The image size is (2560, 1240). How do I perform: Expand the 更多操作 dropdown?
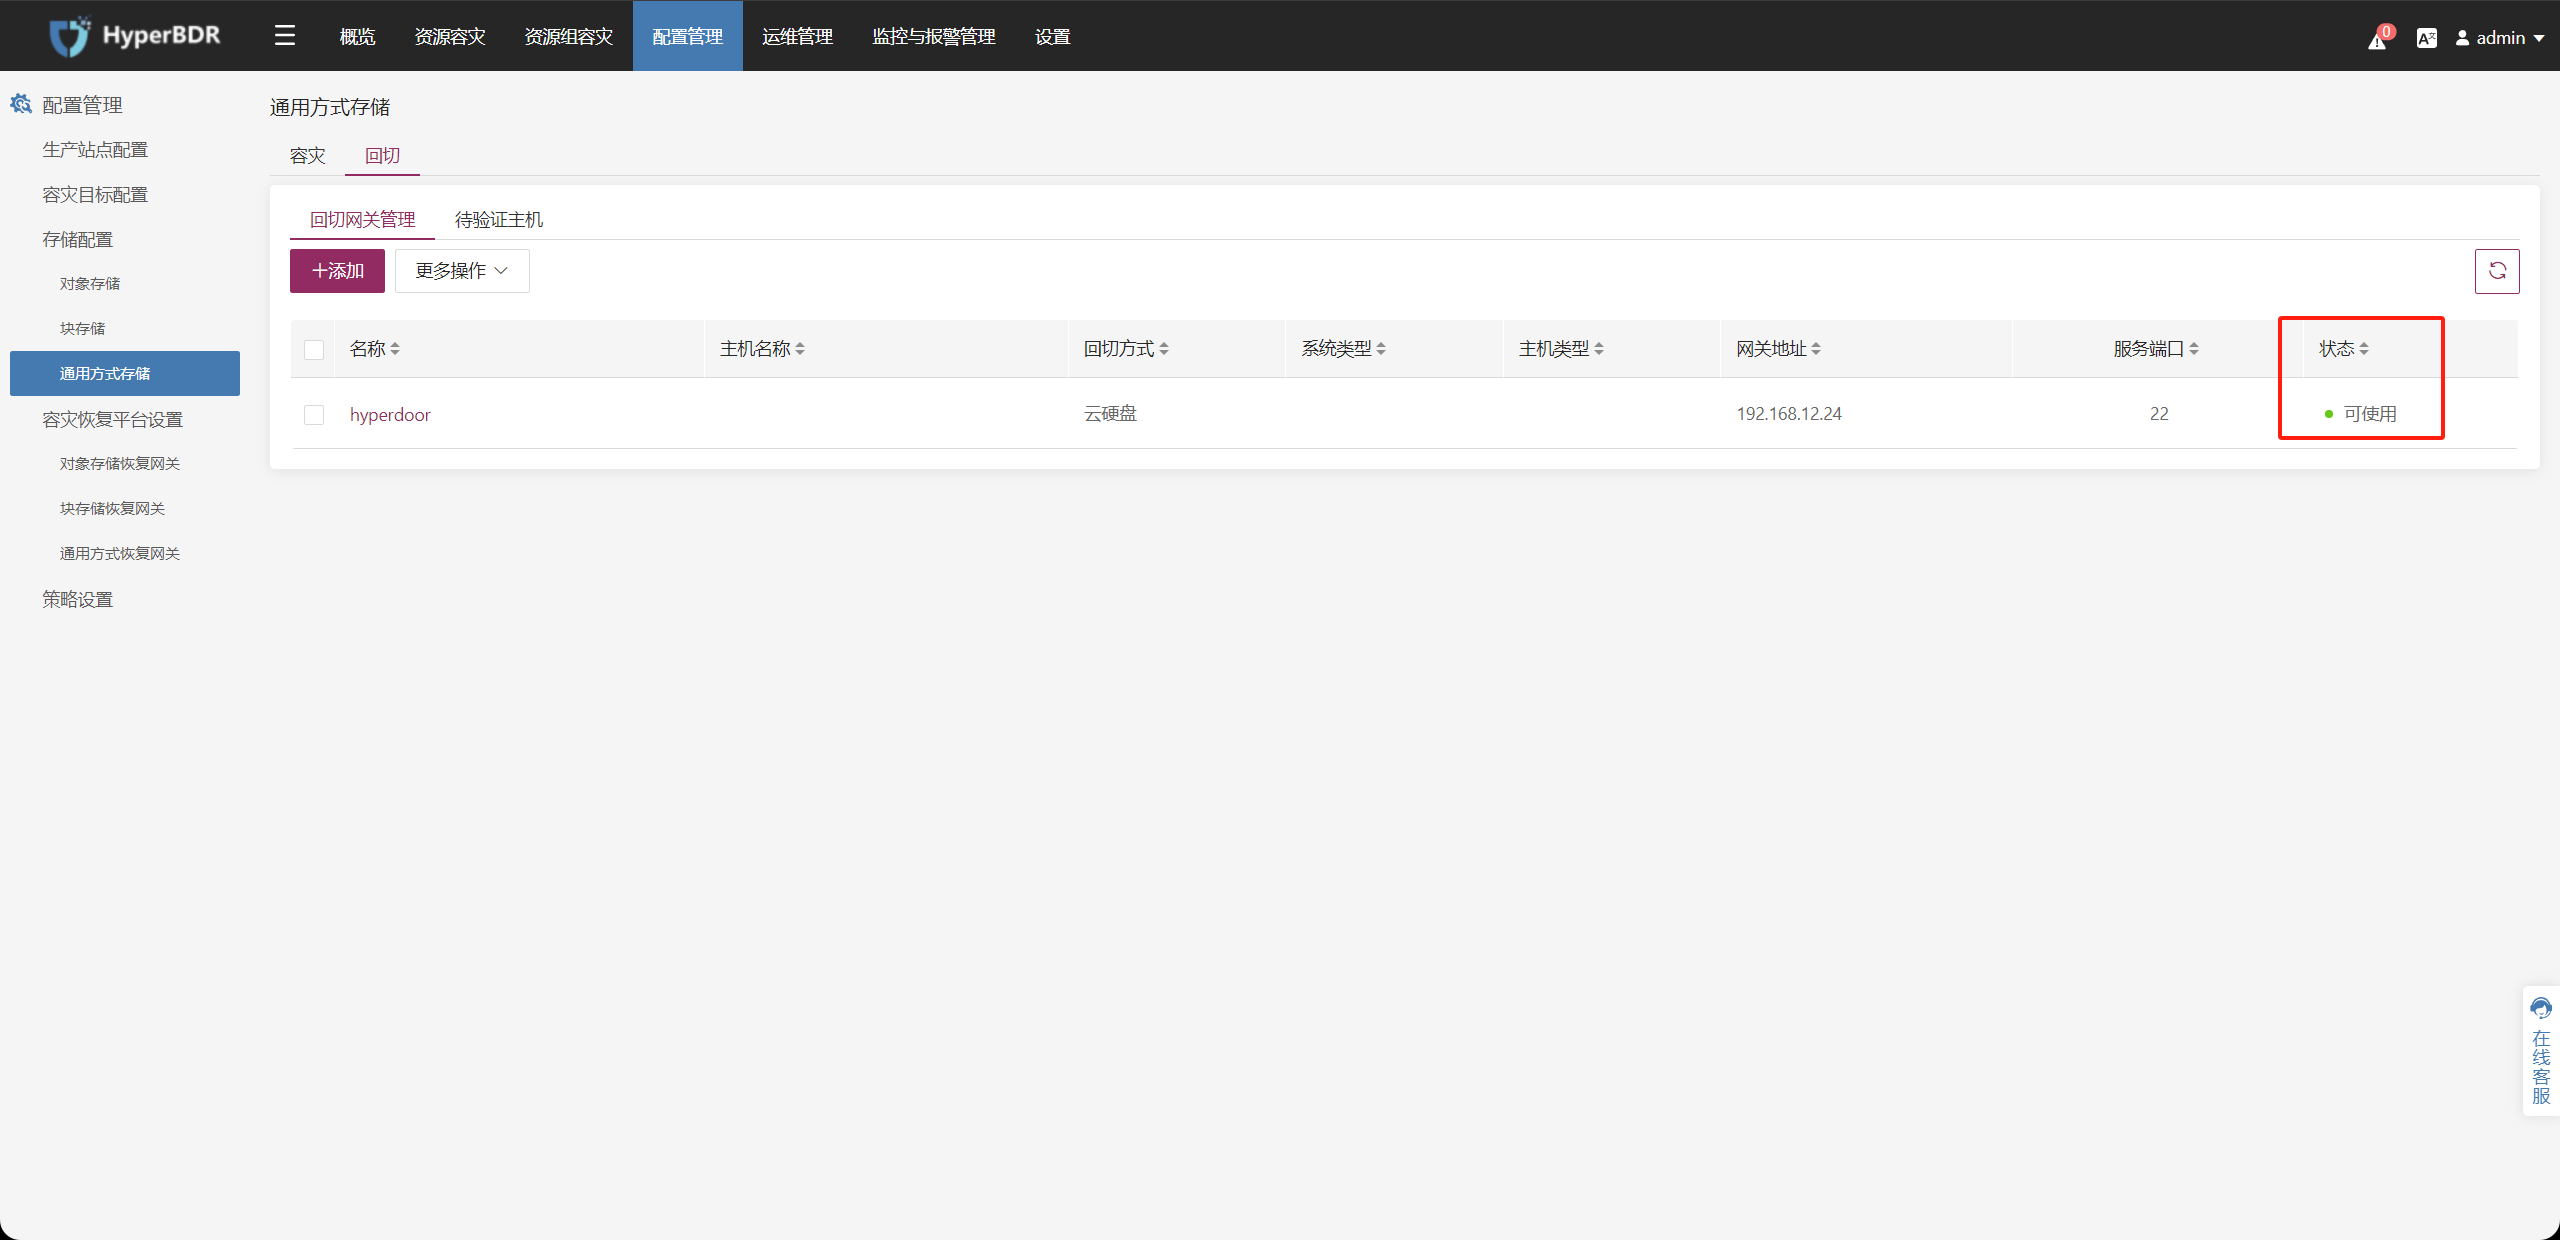coord(462,271)
